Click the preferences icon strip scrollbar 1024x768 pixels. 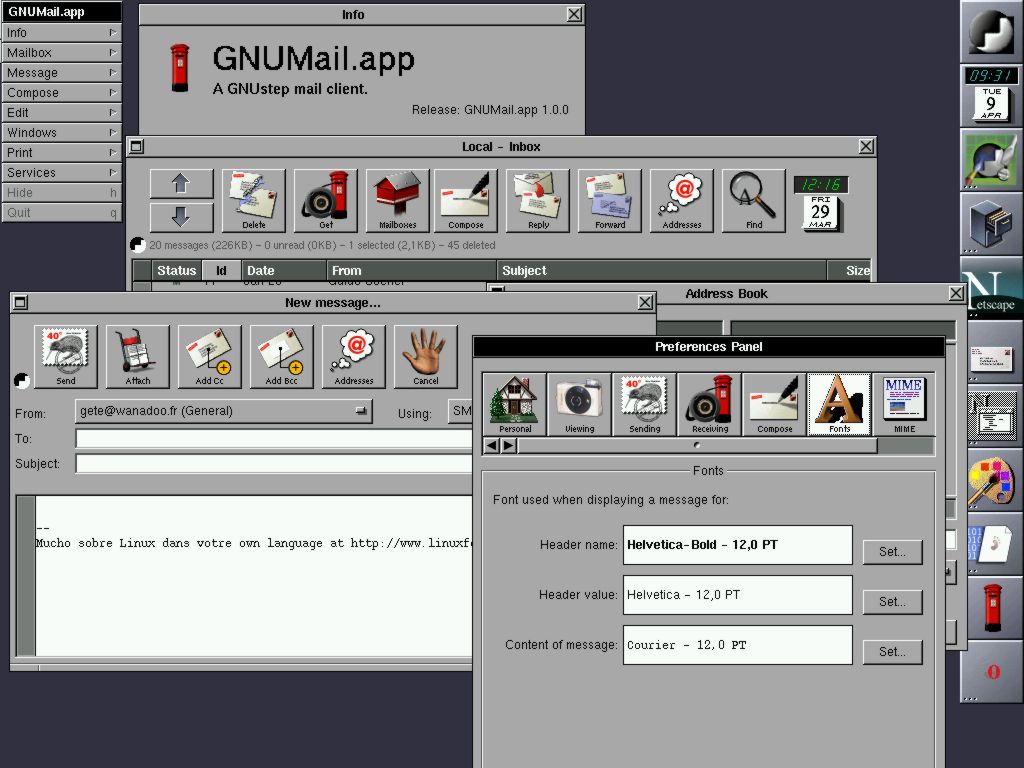point(696,446)
